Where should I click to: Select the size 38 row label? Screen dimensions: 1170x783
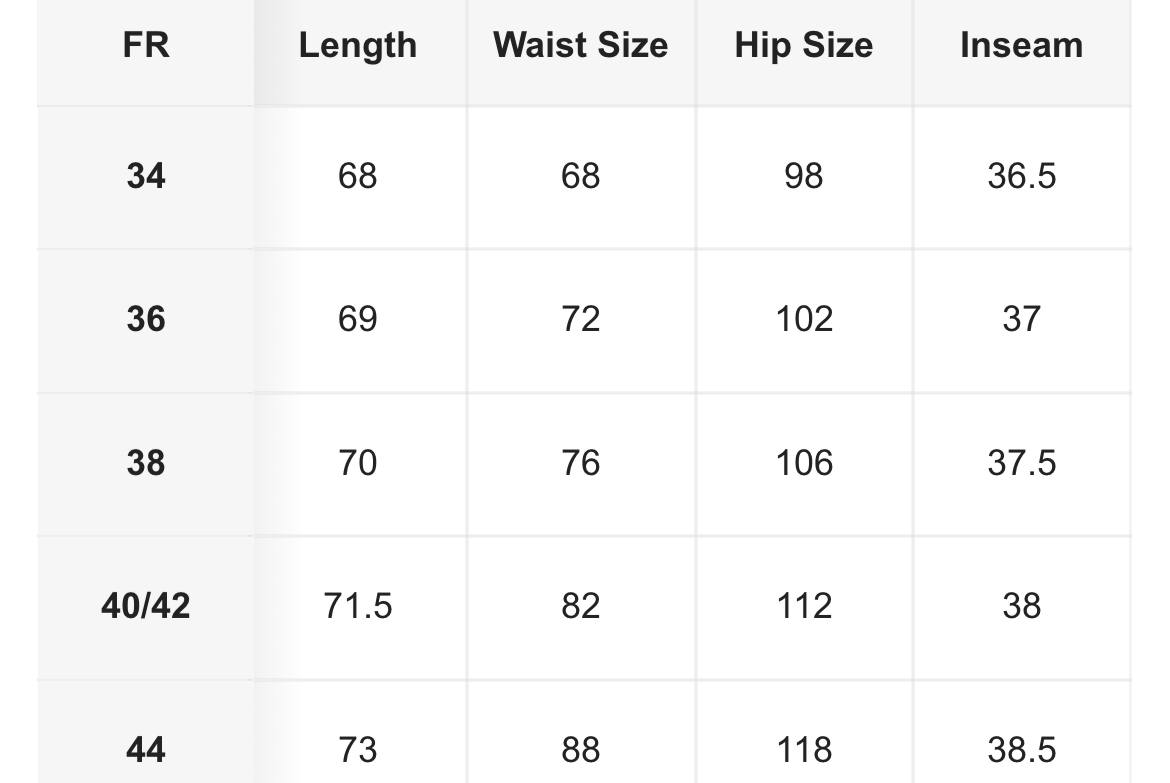(x=146, y=464)
